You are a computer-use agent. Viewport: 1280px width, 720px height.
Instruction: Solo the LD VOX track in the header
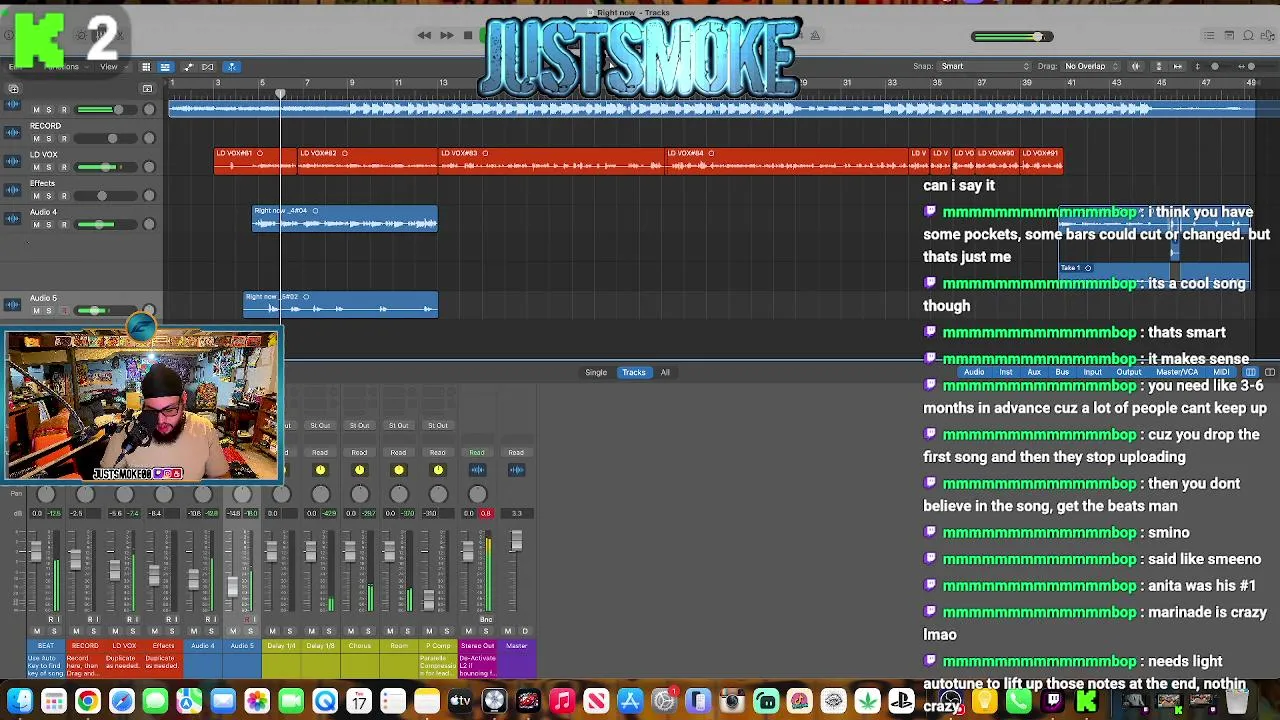pyautogui.click(x=49, y=167)
